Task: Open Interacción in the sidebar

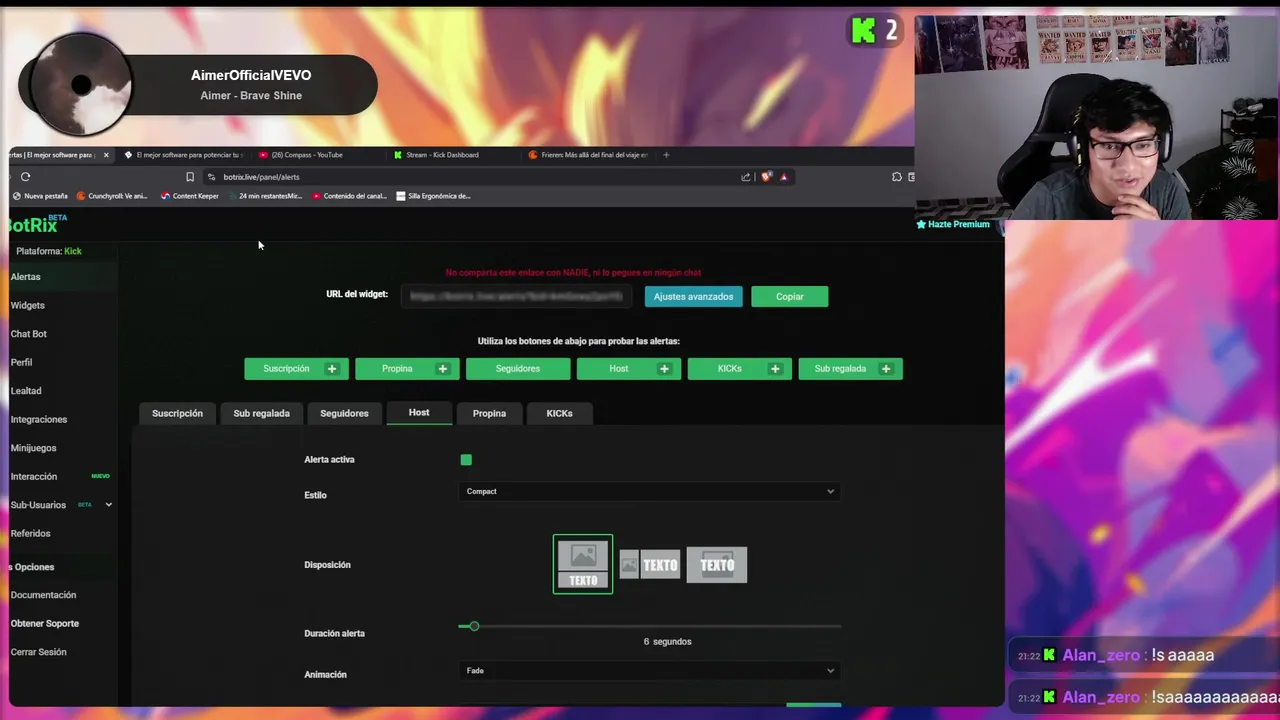Action: pos(34,477)
